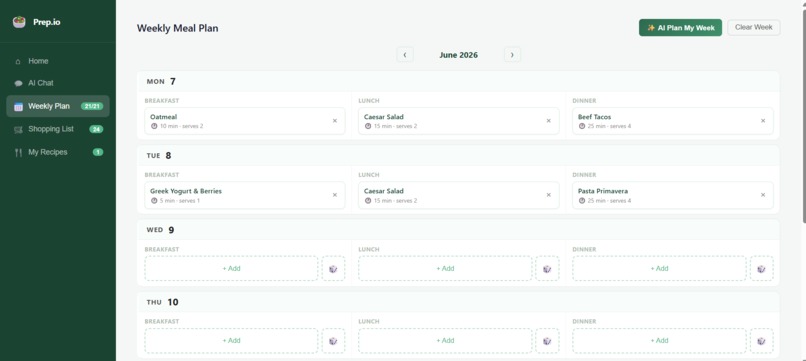This screenshot has width=806, height=361.
Task: Click the June 2026 month label
Action: click(x=459, y=55)
